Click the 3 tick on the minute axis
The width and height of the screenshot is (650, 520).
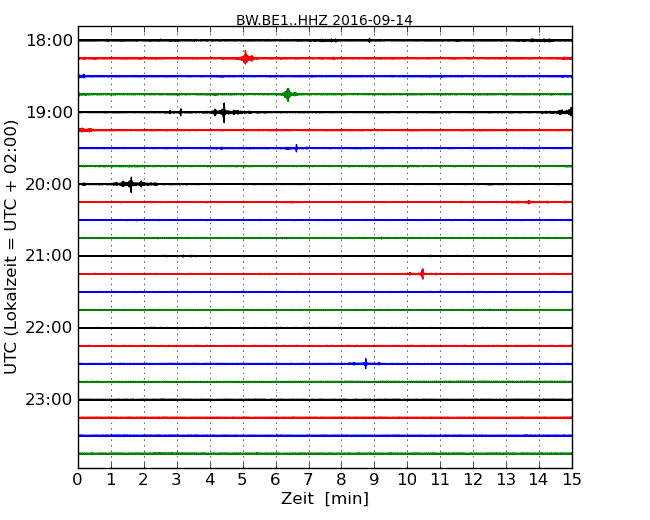(177, 479)
